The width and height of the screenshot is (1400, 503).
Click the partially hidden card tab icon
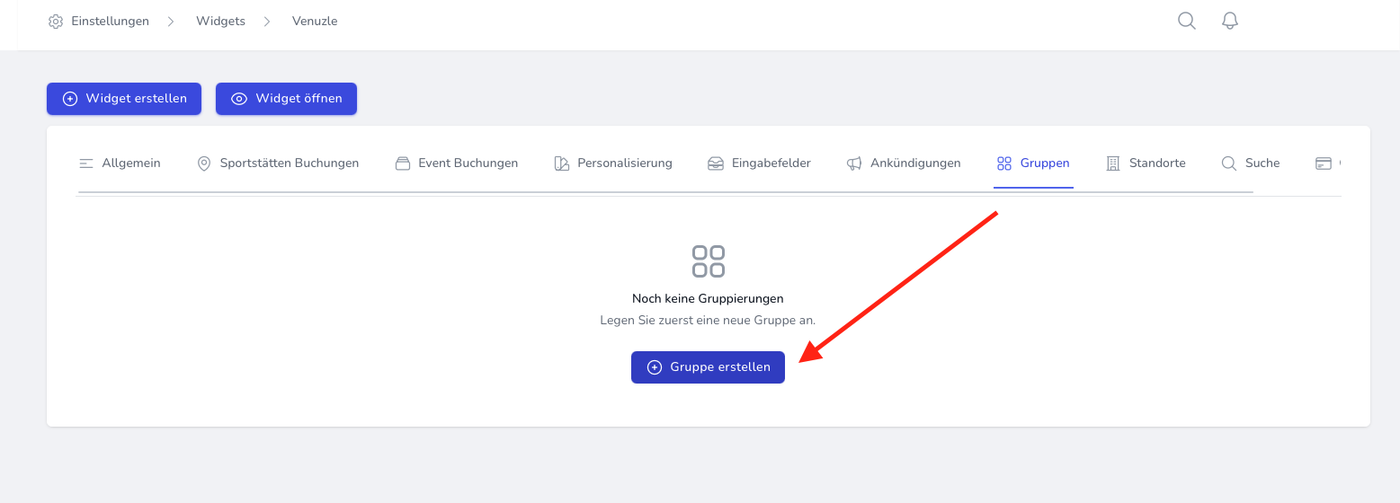pos(1324,163)
